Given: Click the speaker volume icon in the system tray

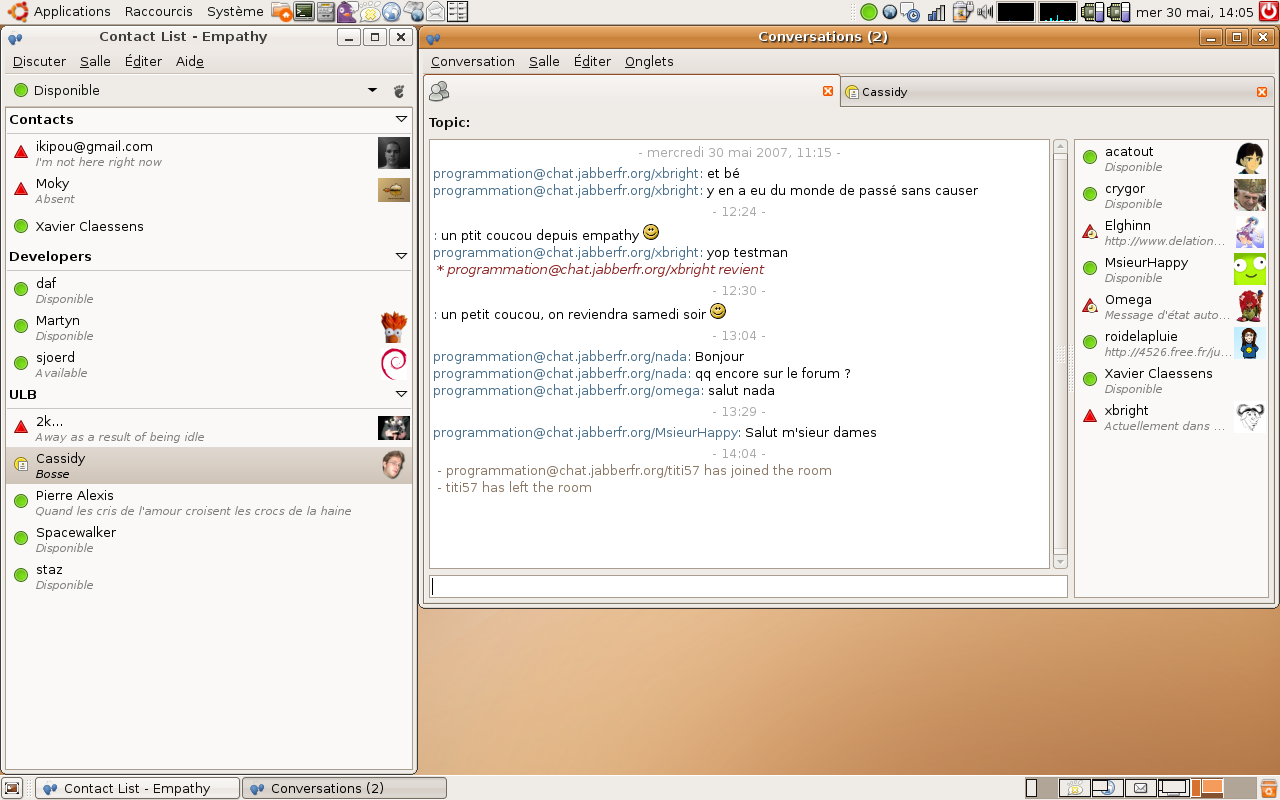Looking at the screenshot, I should (984, 11).
